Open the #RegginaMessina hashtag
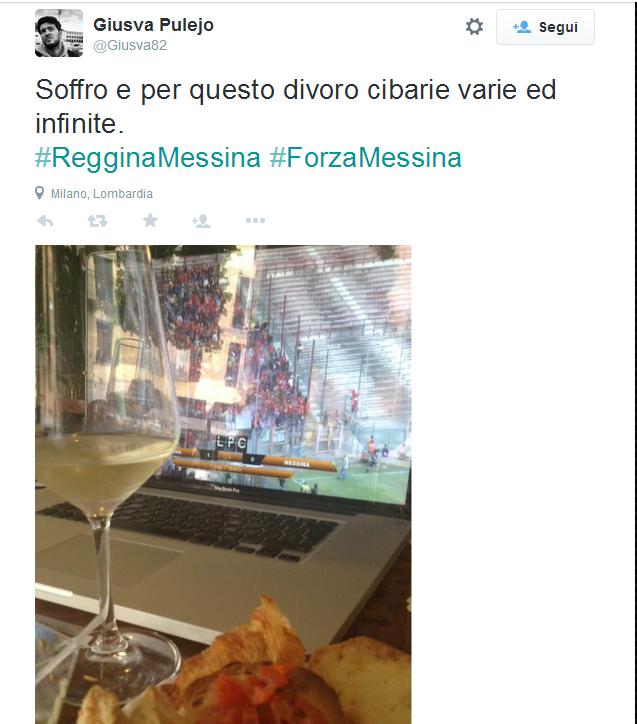This screenshot has width=637, height=724. [148, 157]
